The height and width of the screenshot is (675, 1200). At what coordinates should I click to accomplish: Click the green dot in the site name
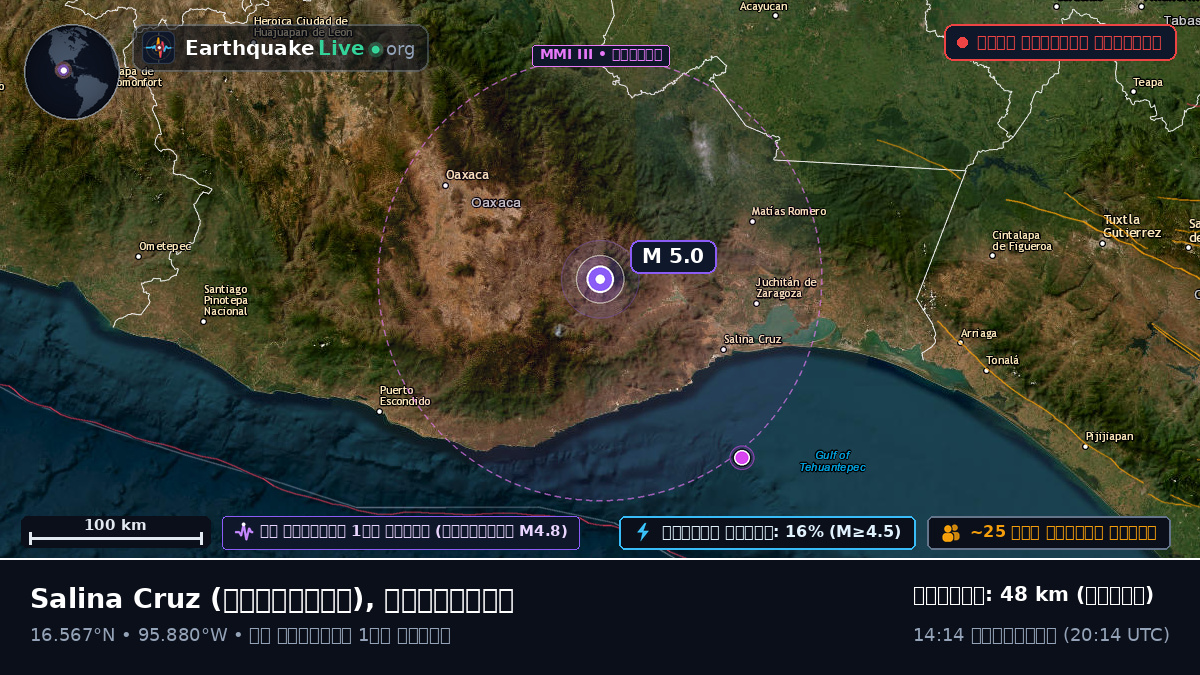(376, 49)
